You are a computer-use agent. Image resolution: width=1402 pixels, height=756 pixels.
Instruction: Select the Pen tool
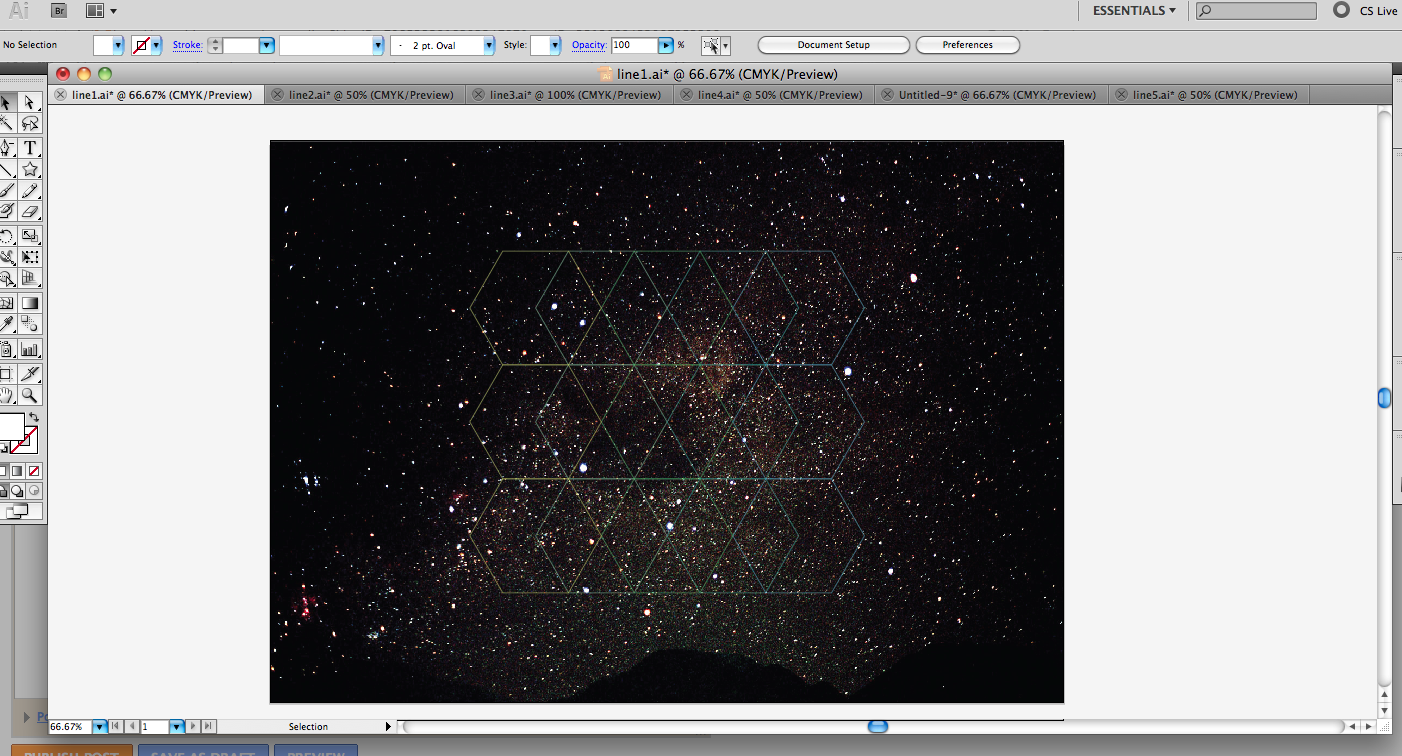[7, 148]
